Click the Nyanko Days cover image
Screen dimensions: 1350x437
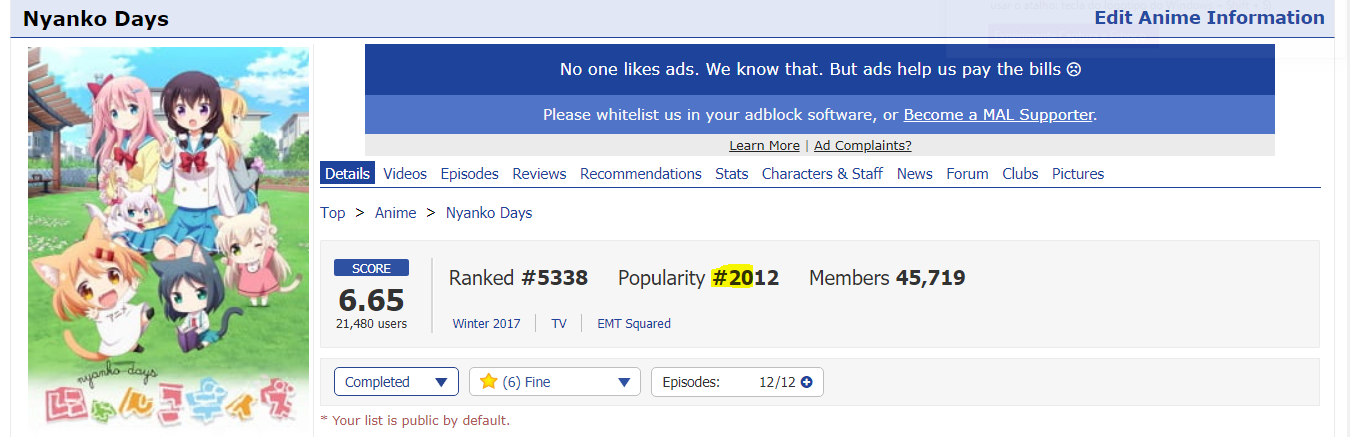(x=169, y=240)
